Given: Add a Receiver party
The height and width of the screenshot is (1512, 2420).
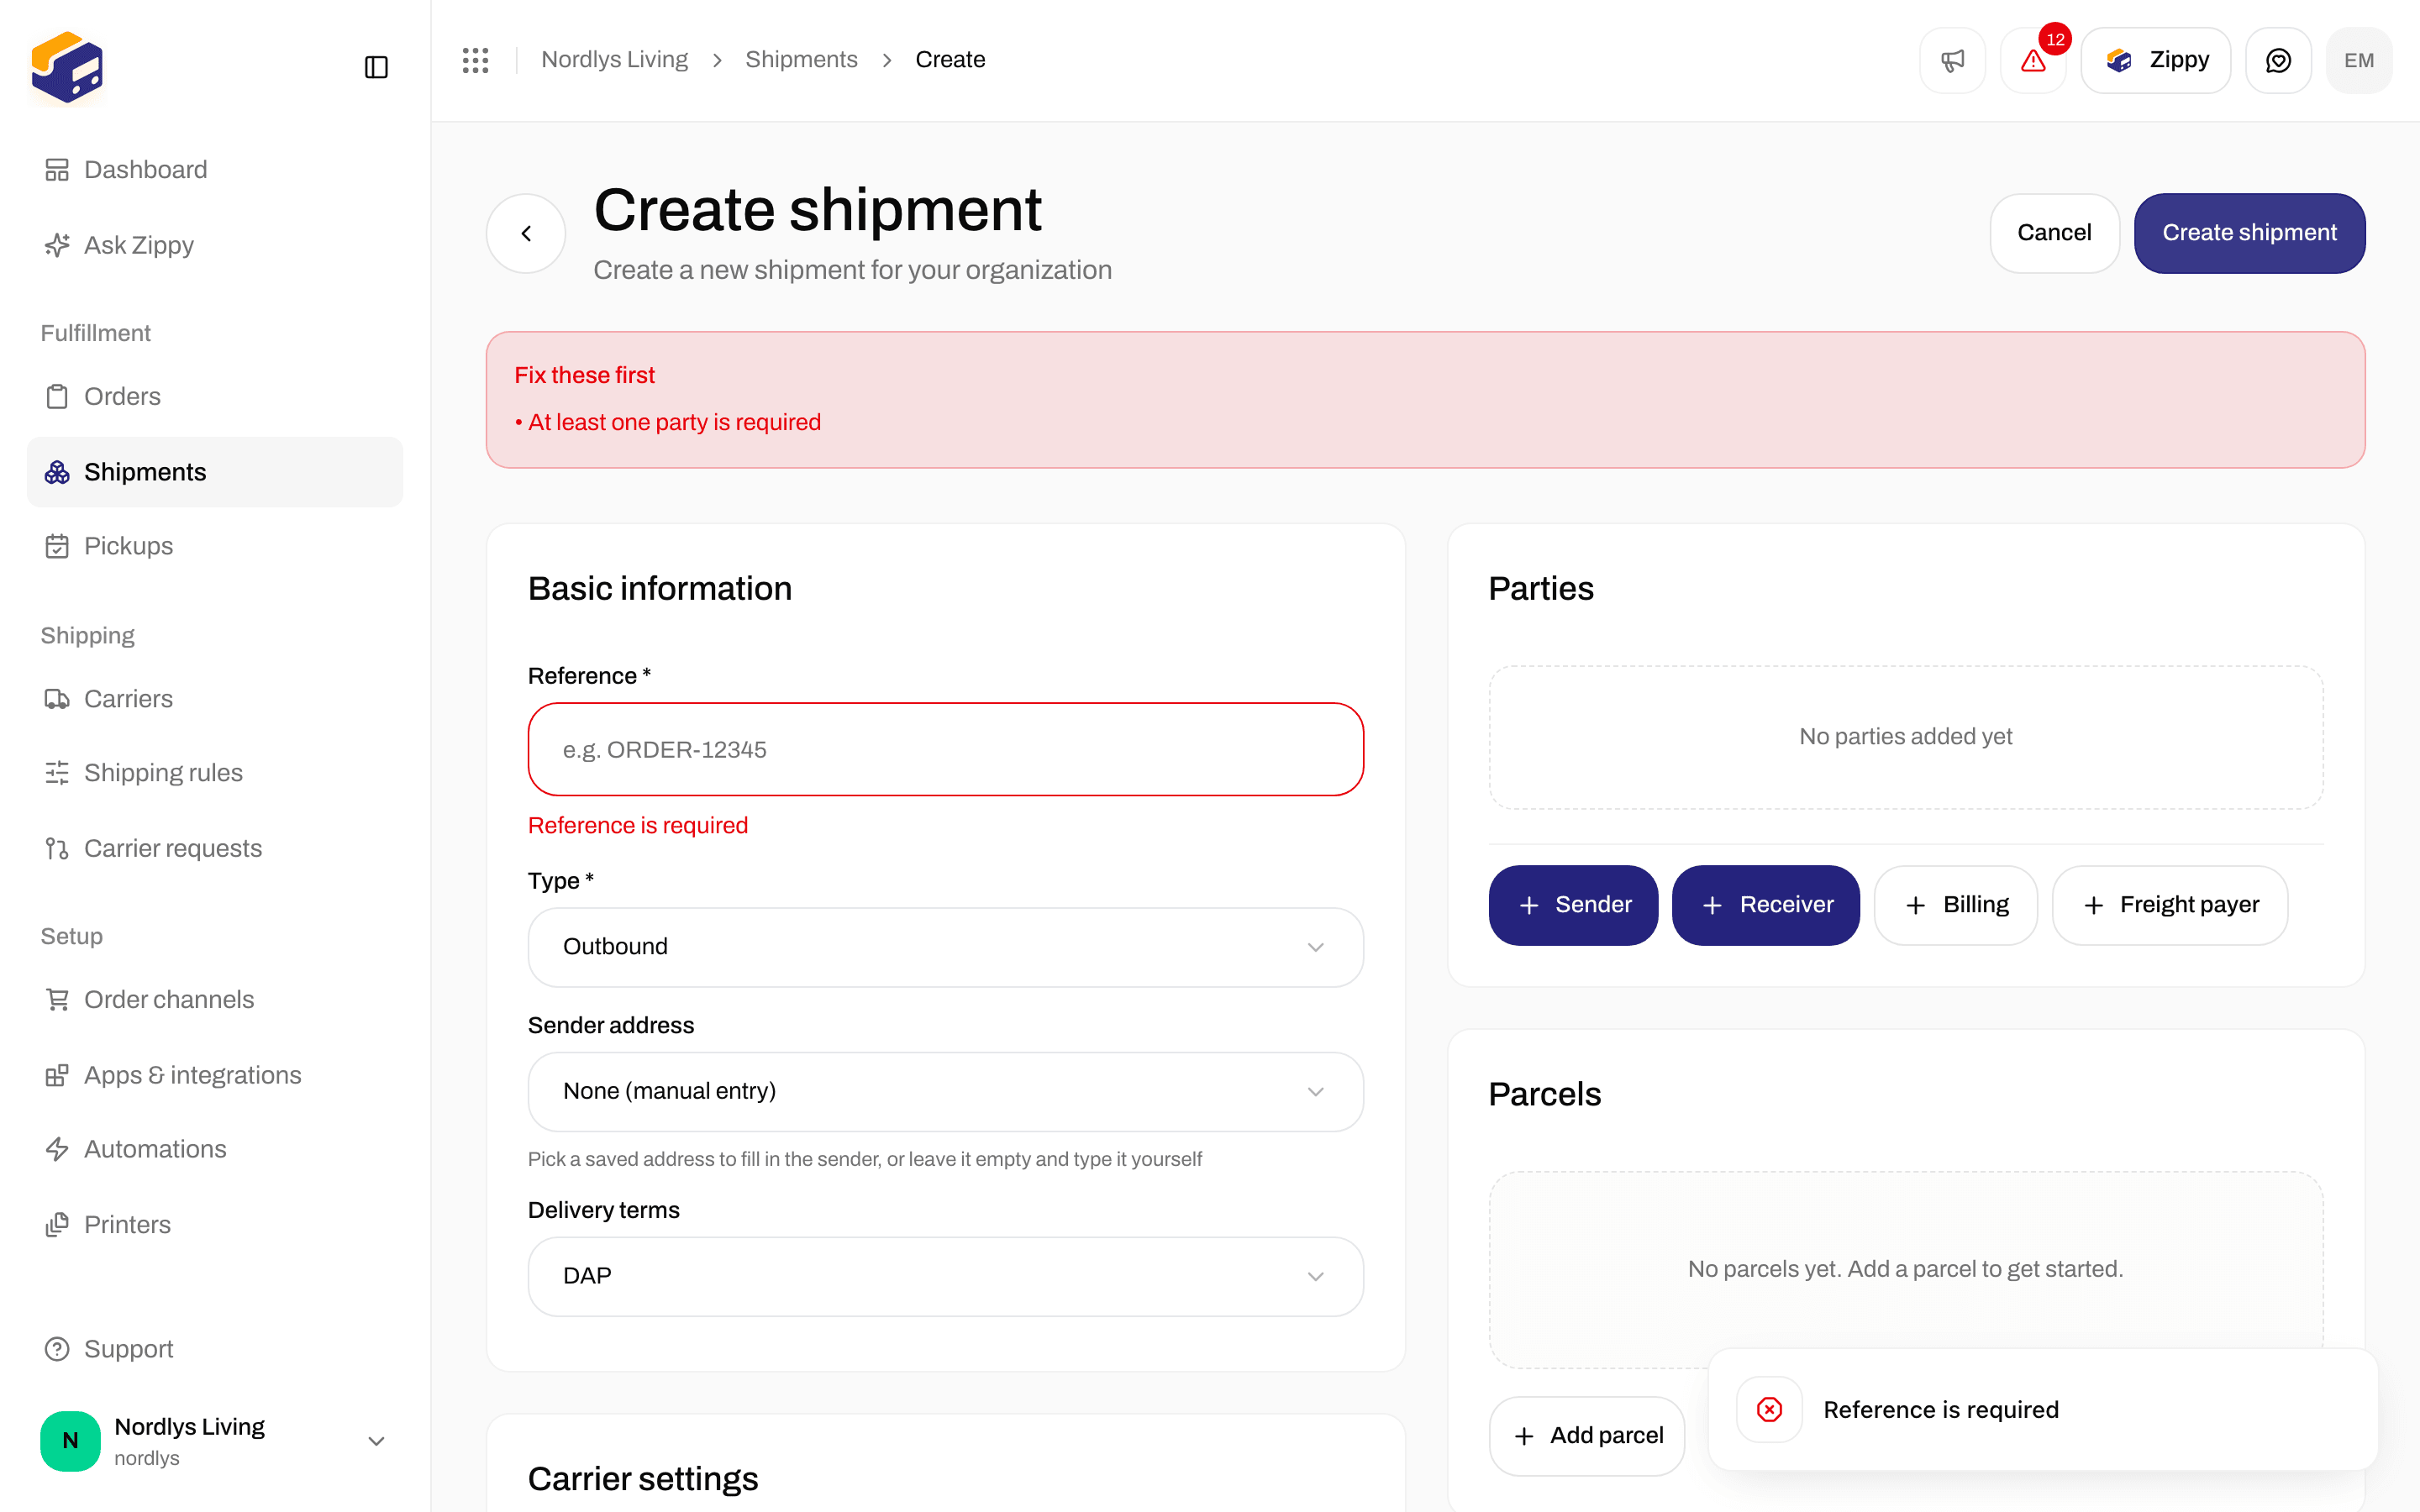Looking at the screenshot, I should [1766, 905].
